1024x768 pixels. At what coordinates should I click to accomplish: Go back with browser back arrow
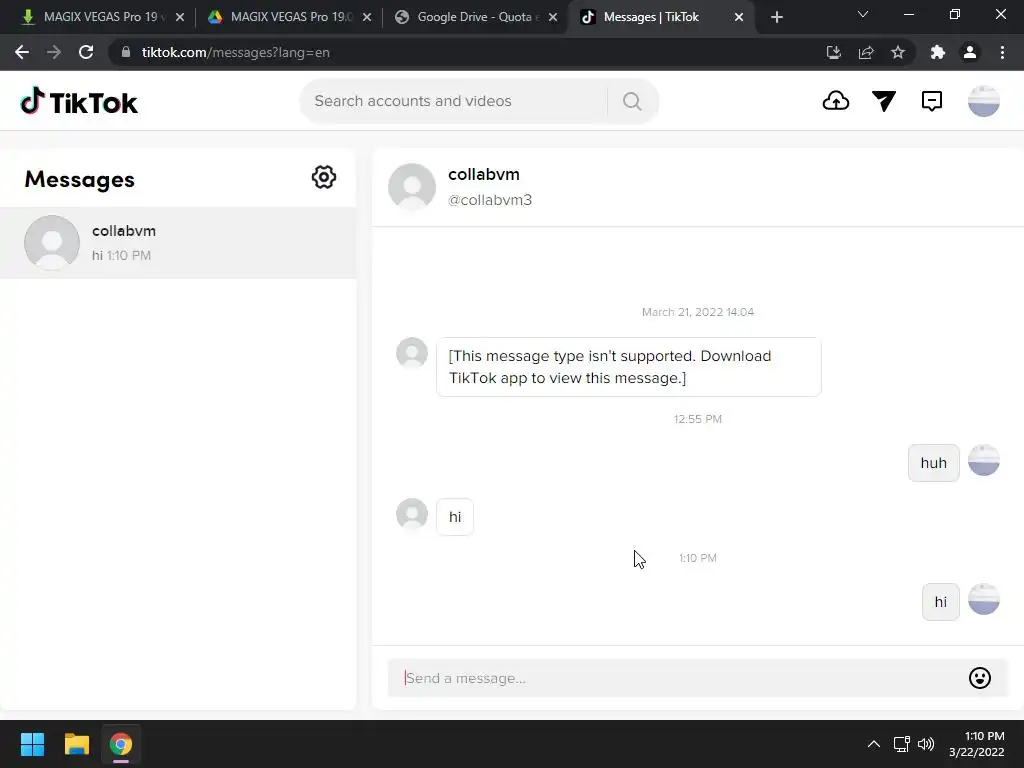tap(22, 52)
